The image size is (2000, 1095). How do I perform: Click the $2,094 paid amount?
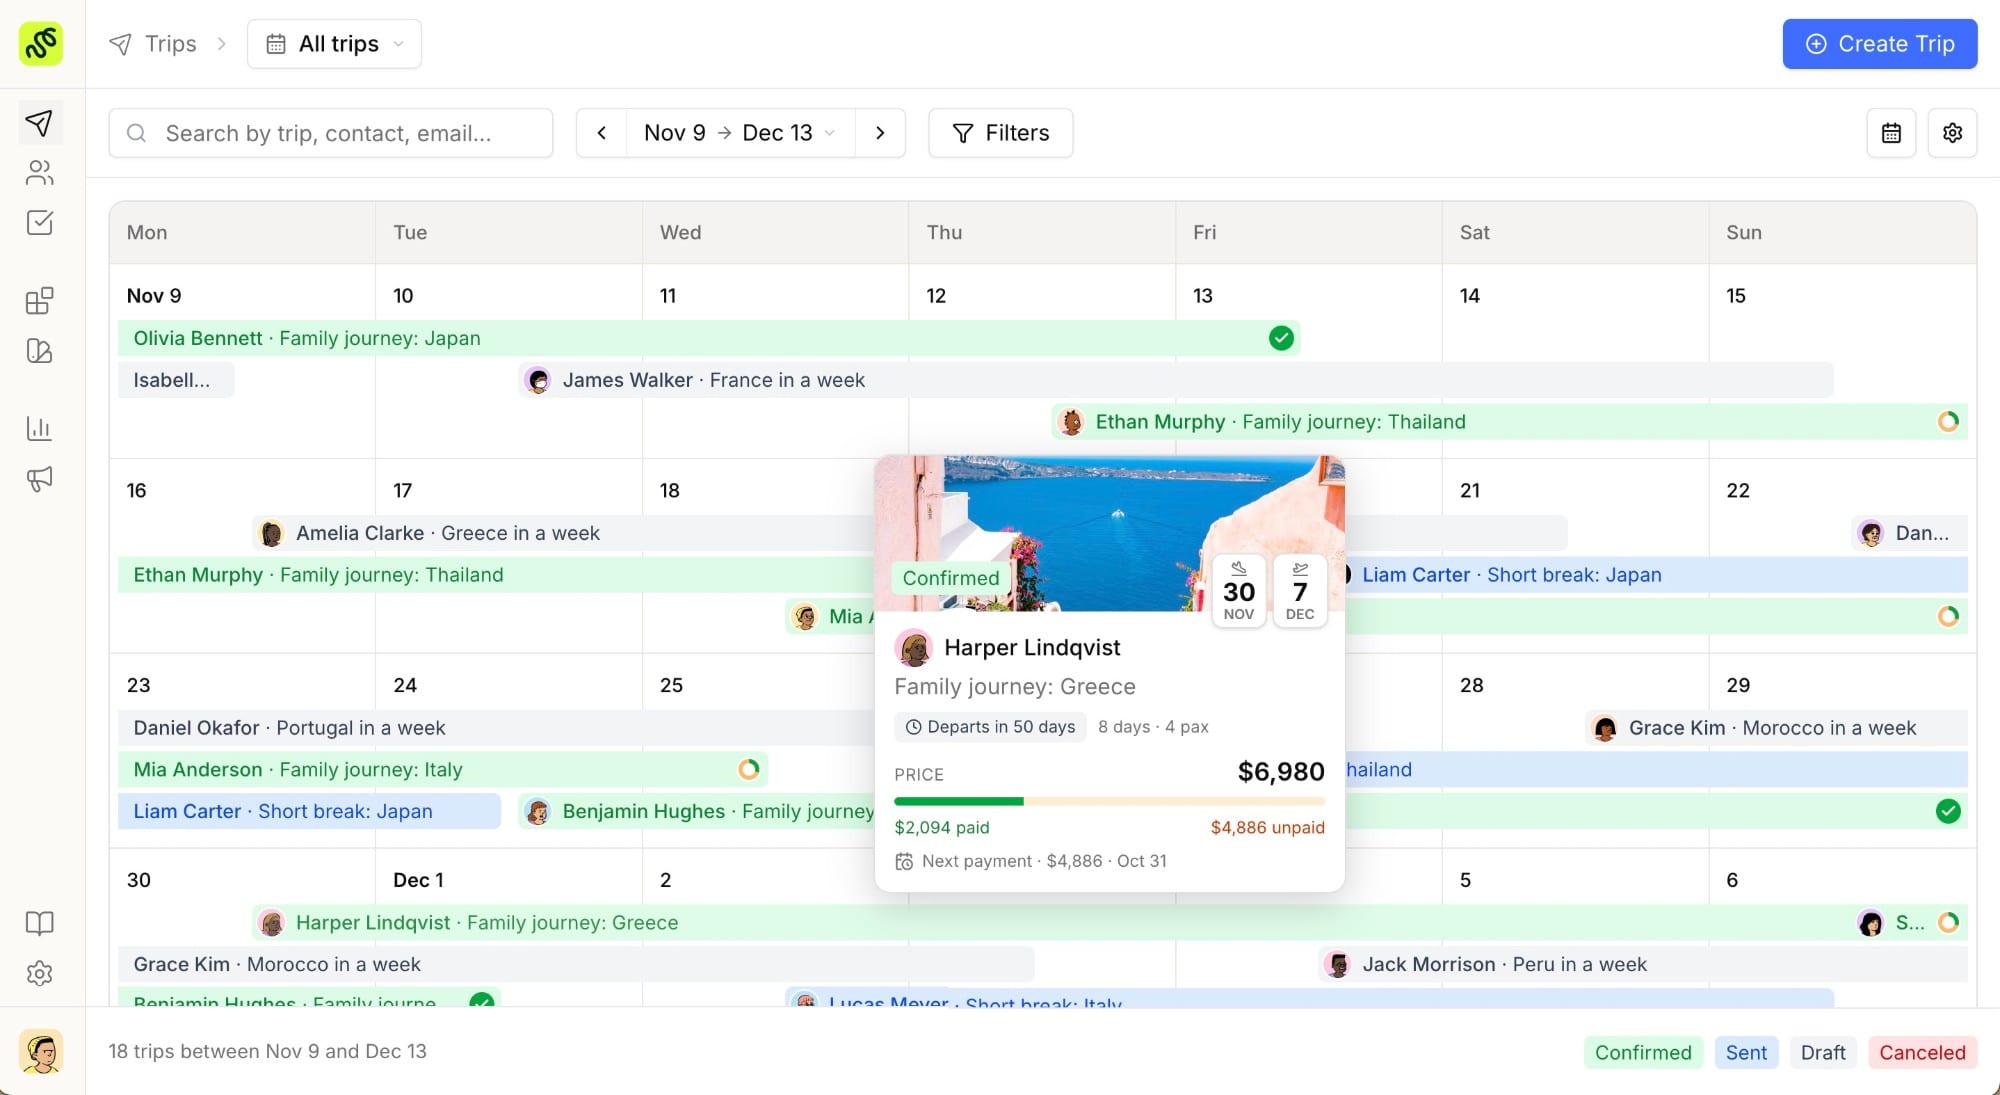point(941,827)
